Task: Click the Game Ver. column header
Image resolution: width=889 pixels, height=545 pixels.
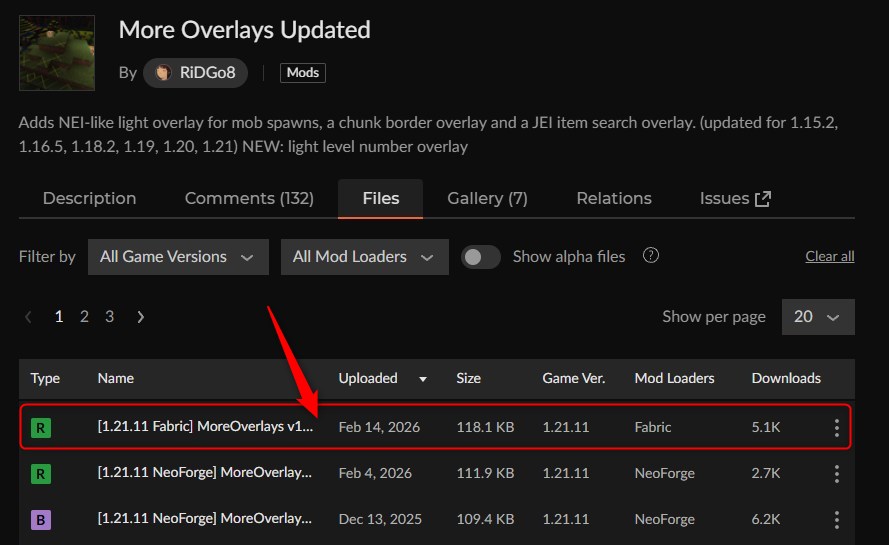Action: tap(573, 378)
